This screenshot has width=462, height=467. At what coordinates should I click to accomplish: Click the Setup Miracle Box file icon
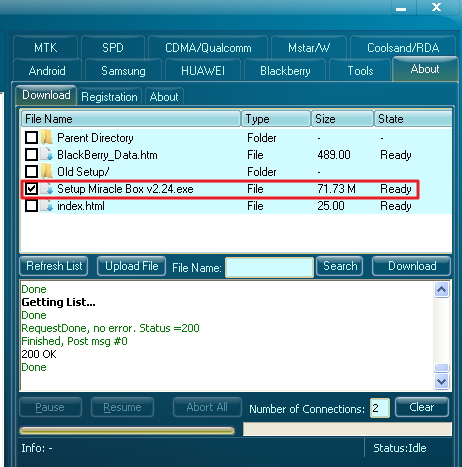[x=47, y=189]
